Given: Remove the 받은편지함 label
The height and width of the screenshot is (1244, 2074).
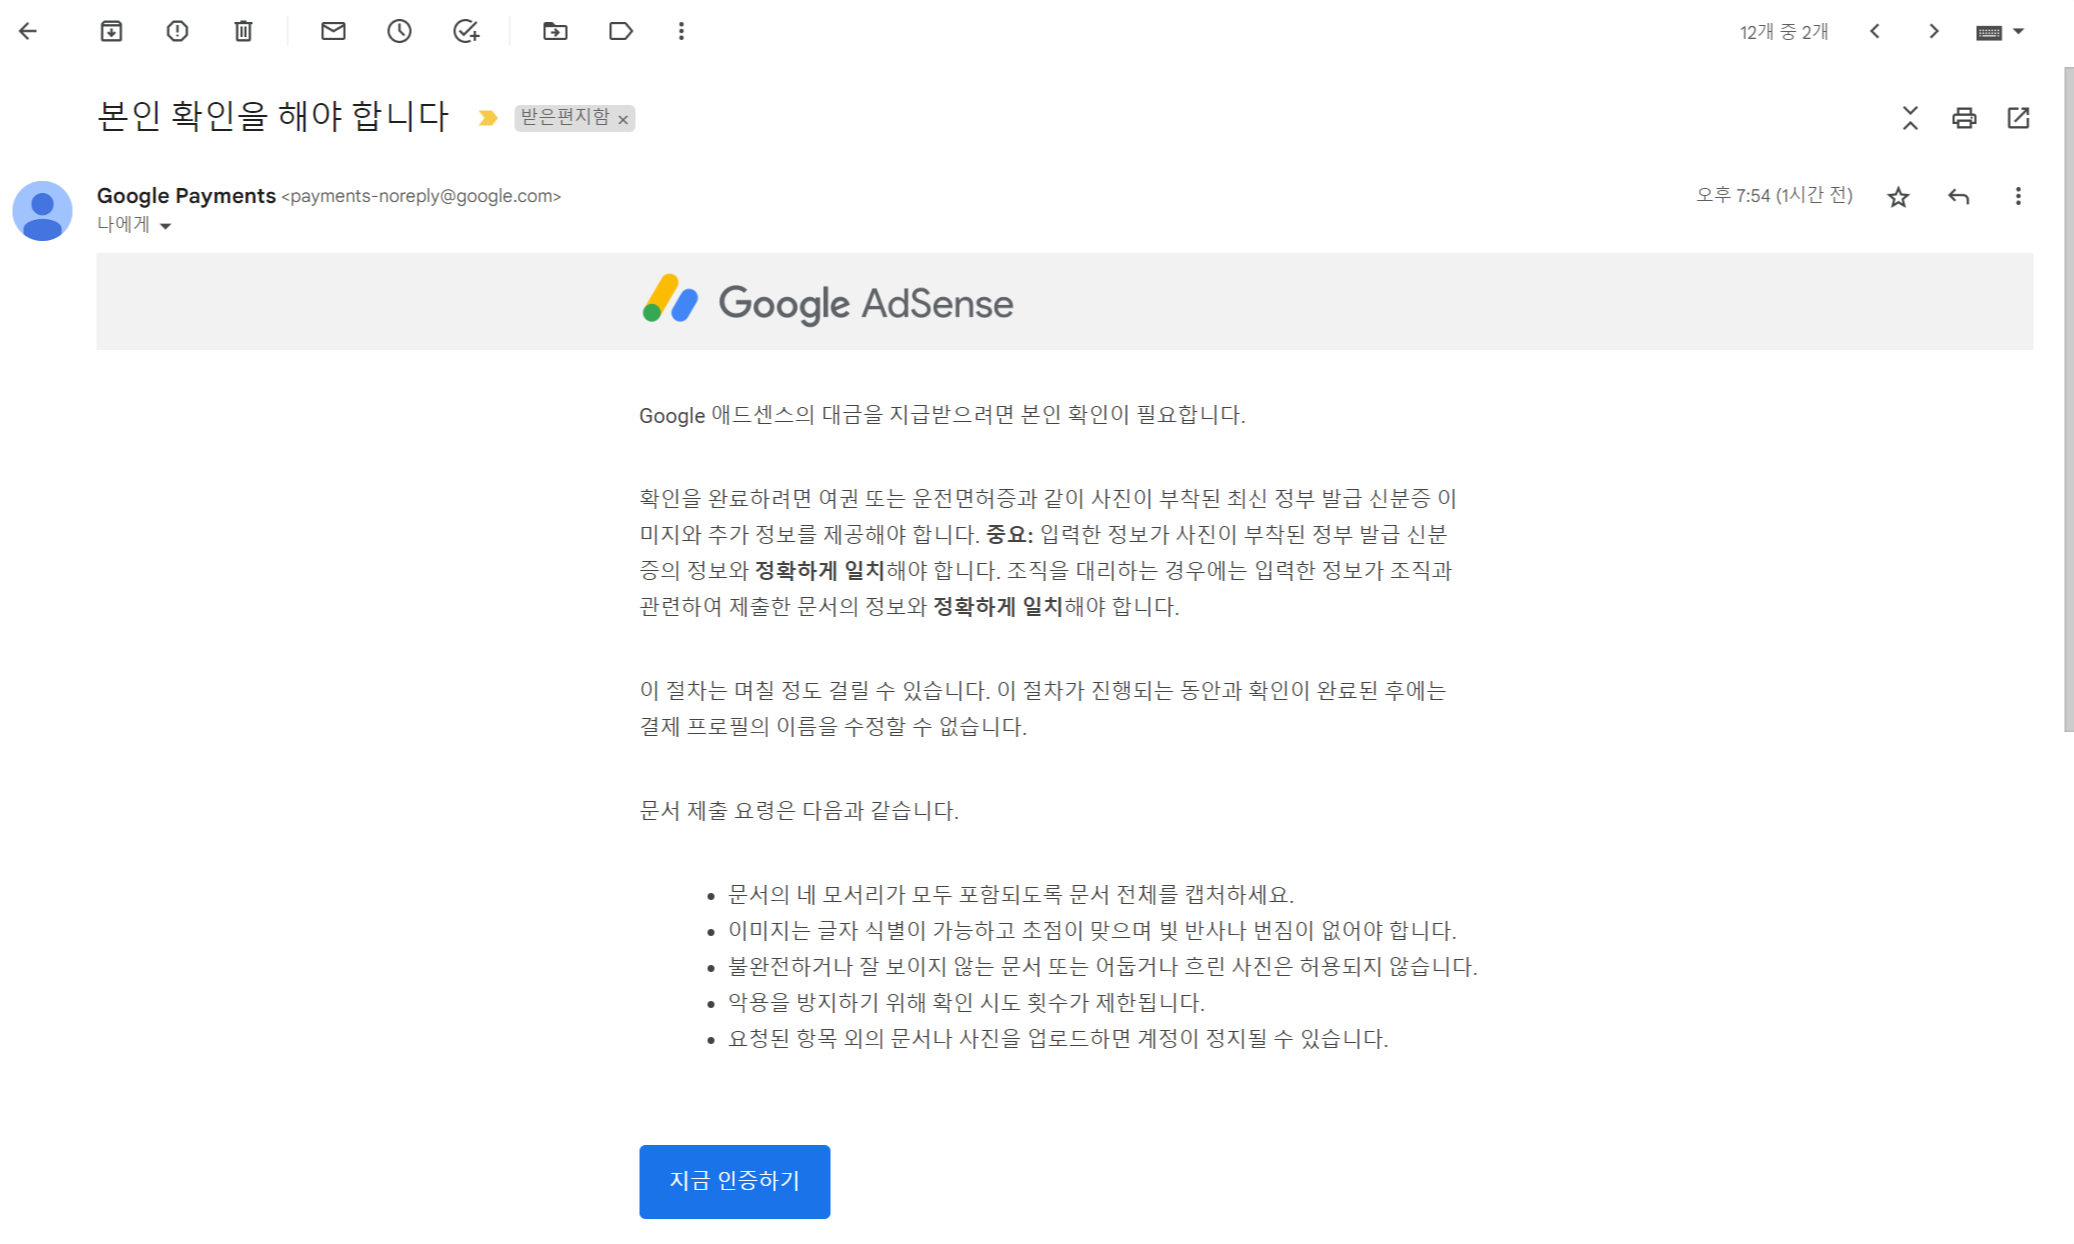Looking at the screenshot, I should pos(623,119).
